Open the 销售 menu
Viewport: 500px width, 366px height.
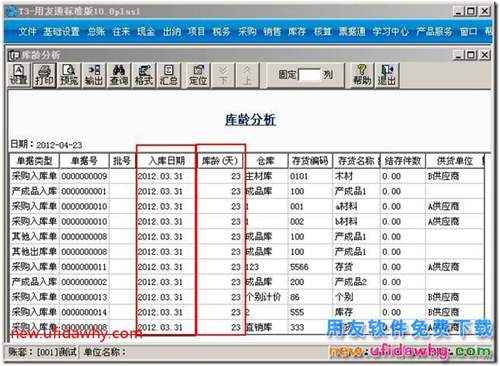272,32
